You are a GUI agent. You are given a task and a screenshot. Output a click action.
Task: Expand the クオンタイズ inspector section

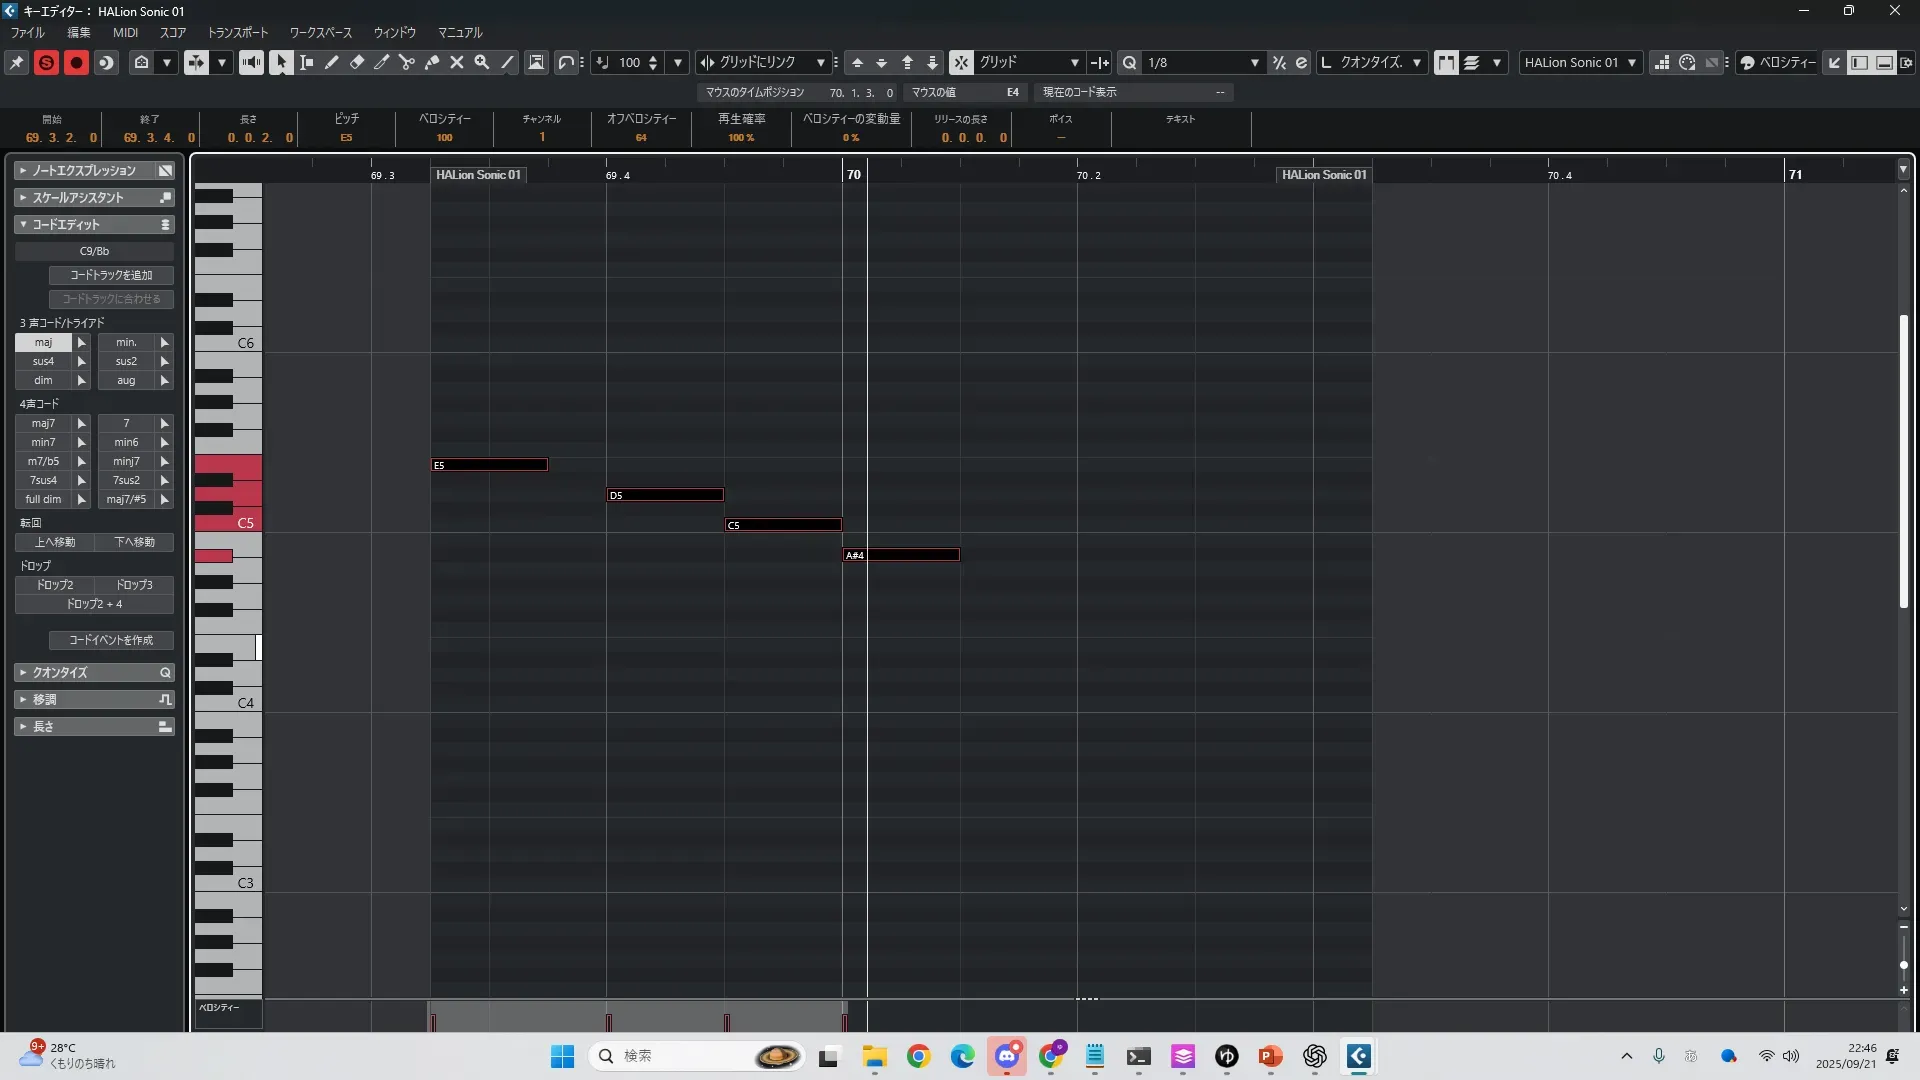pyautogui.click(x=94, y=672)
